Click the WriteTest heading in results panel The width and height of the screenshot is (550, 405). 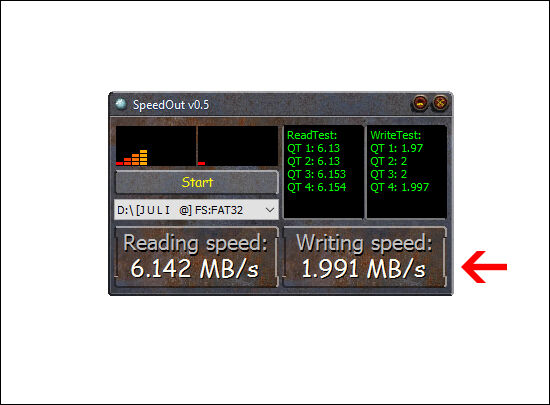tap(395, 135)
